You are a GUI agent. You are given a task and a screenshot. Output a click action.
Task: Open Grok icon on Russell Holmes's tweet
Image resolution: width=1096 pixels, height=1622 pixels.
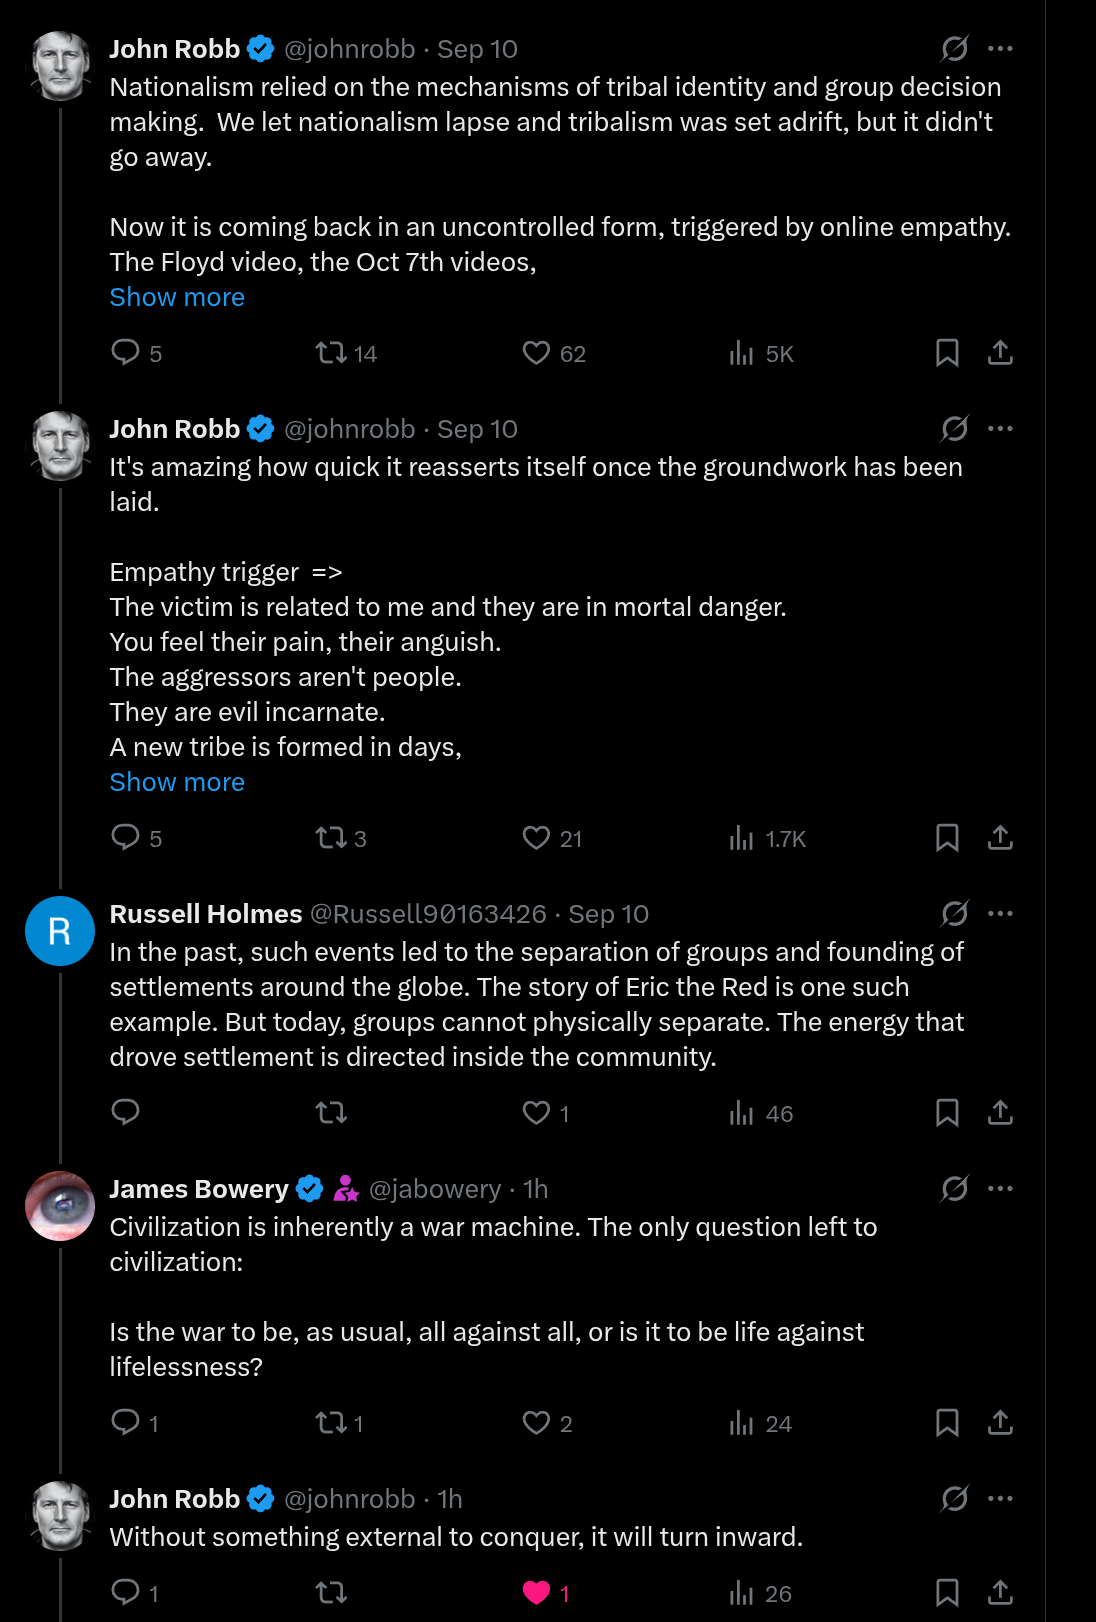tap(955, 914)
